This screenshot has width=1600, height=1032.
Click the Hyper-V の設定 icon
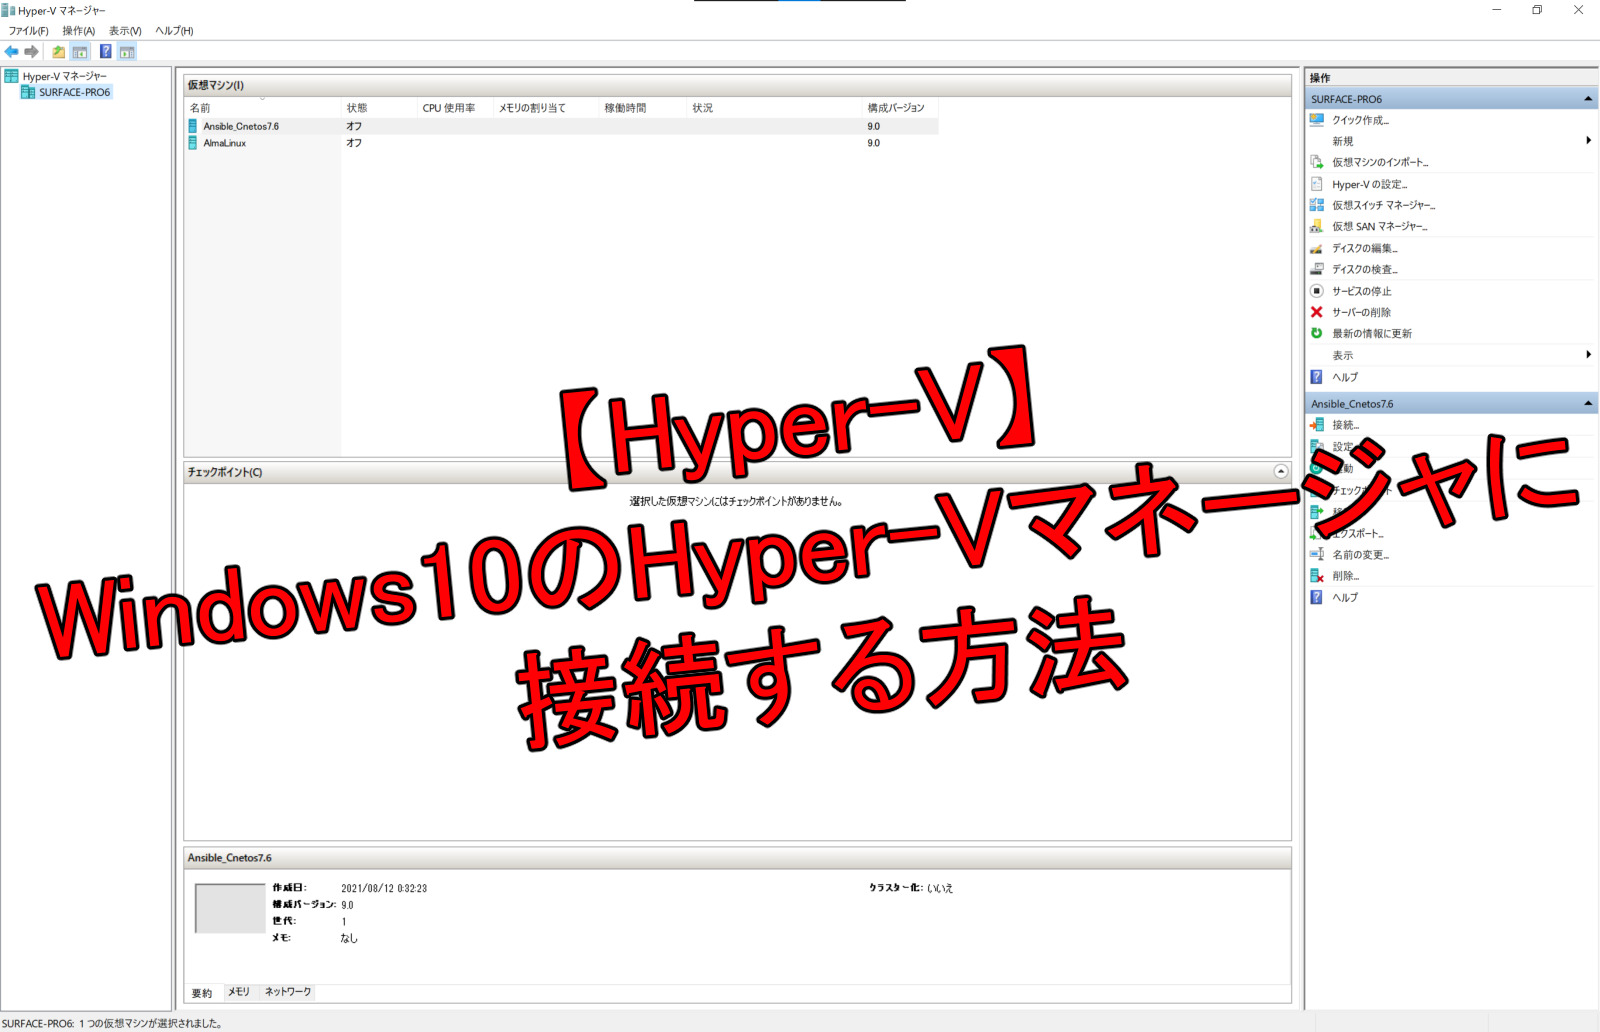pos(1317,184)
